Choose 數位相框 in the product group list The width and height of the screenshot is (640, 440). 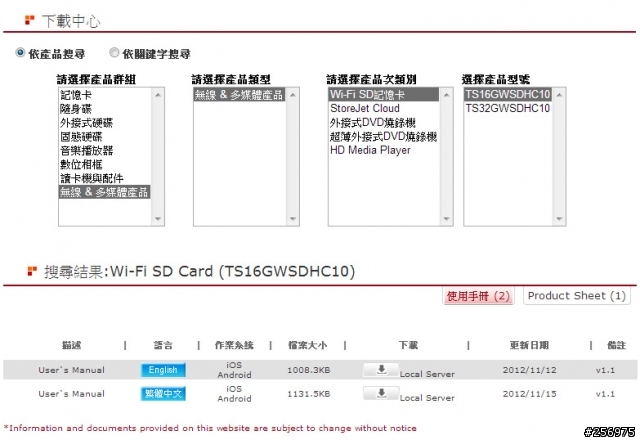click(x=104, y=164)
